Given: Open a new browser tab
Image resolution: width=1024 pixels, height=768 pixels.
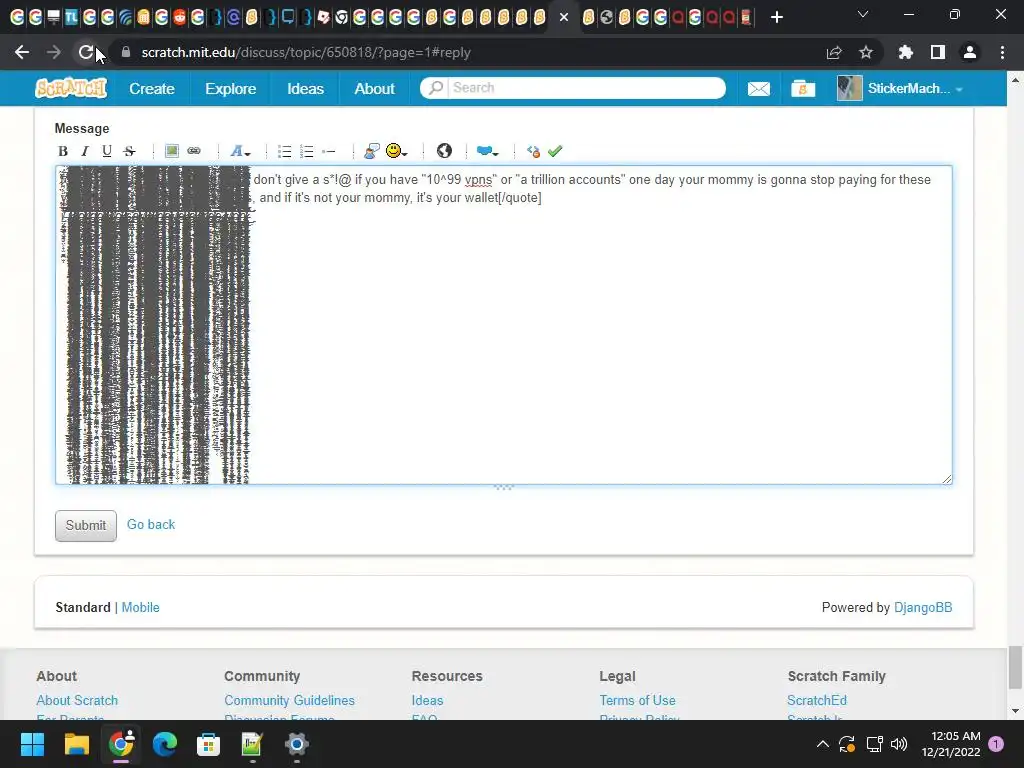Looking at the screenshot, I should [x=776, y=17].
